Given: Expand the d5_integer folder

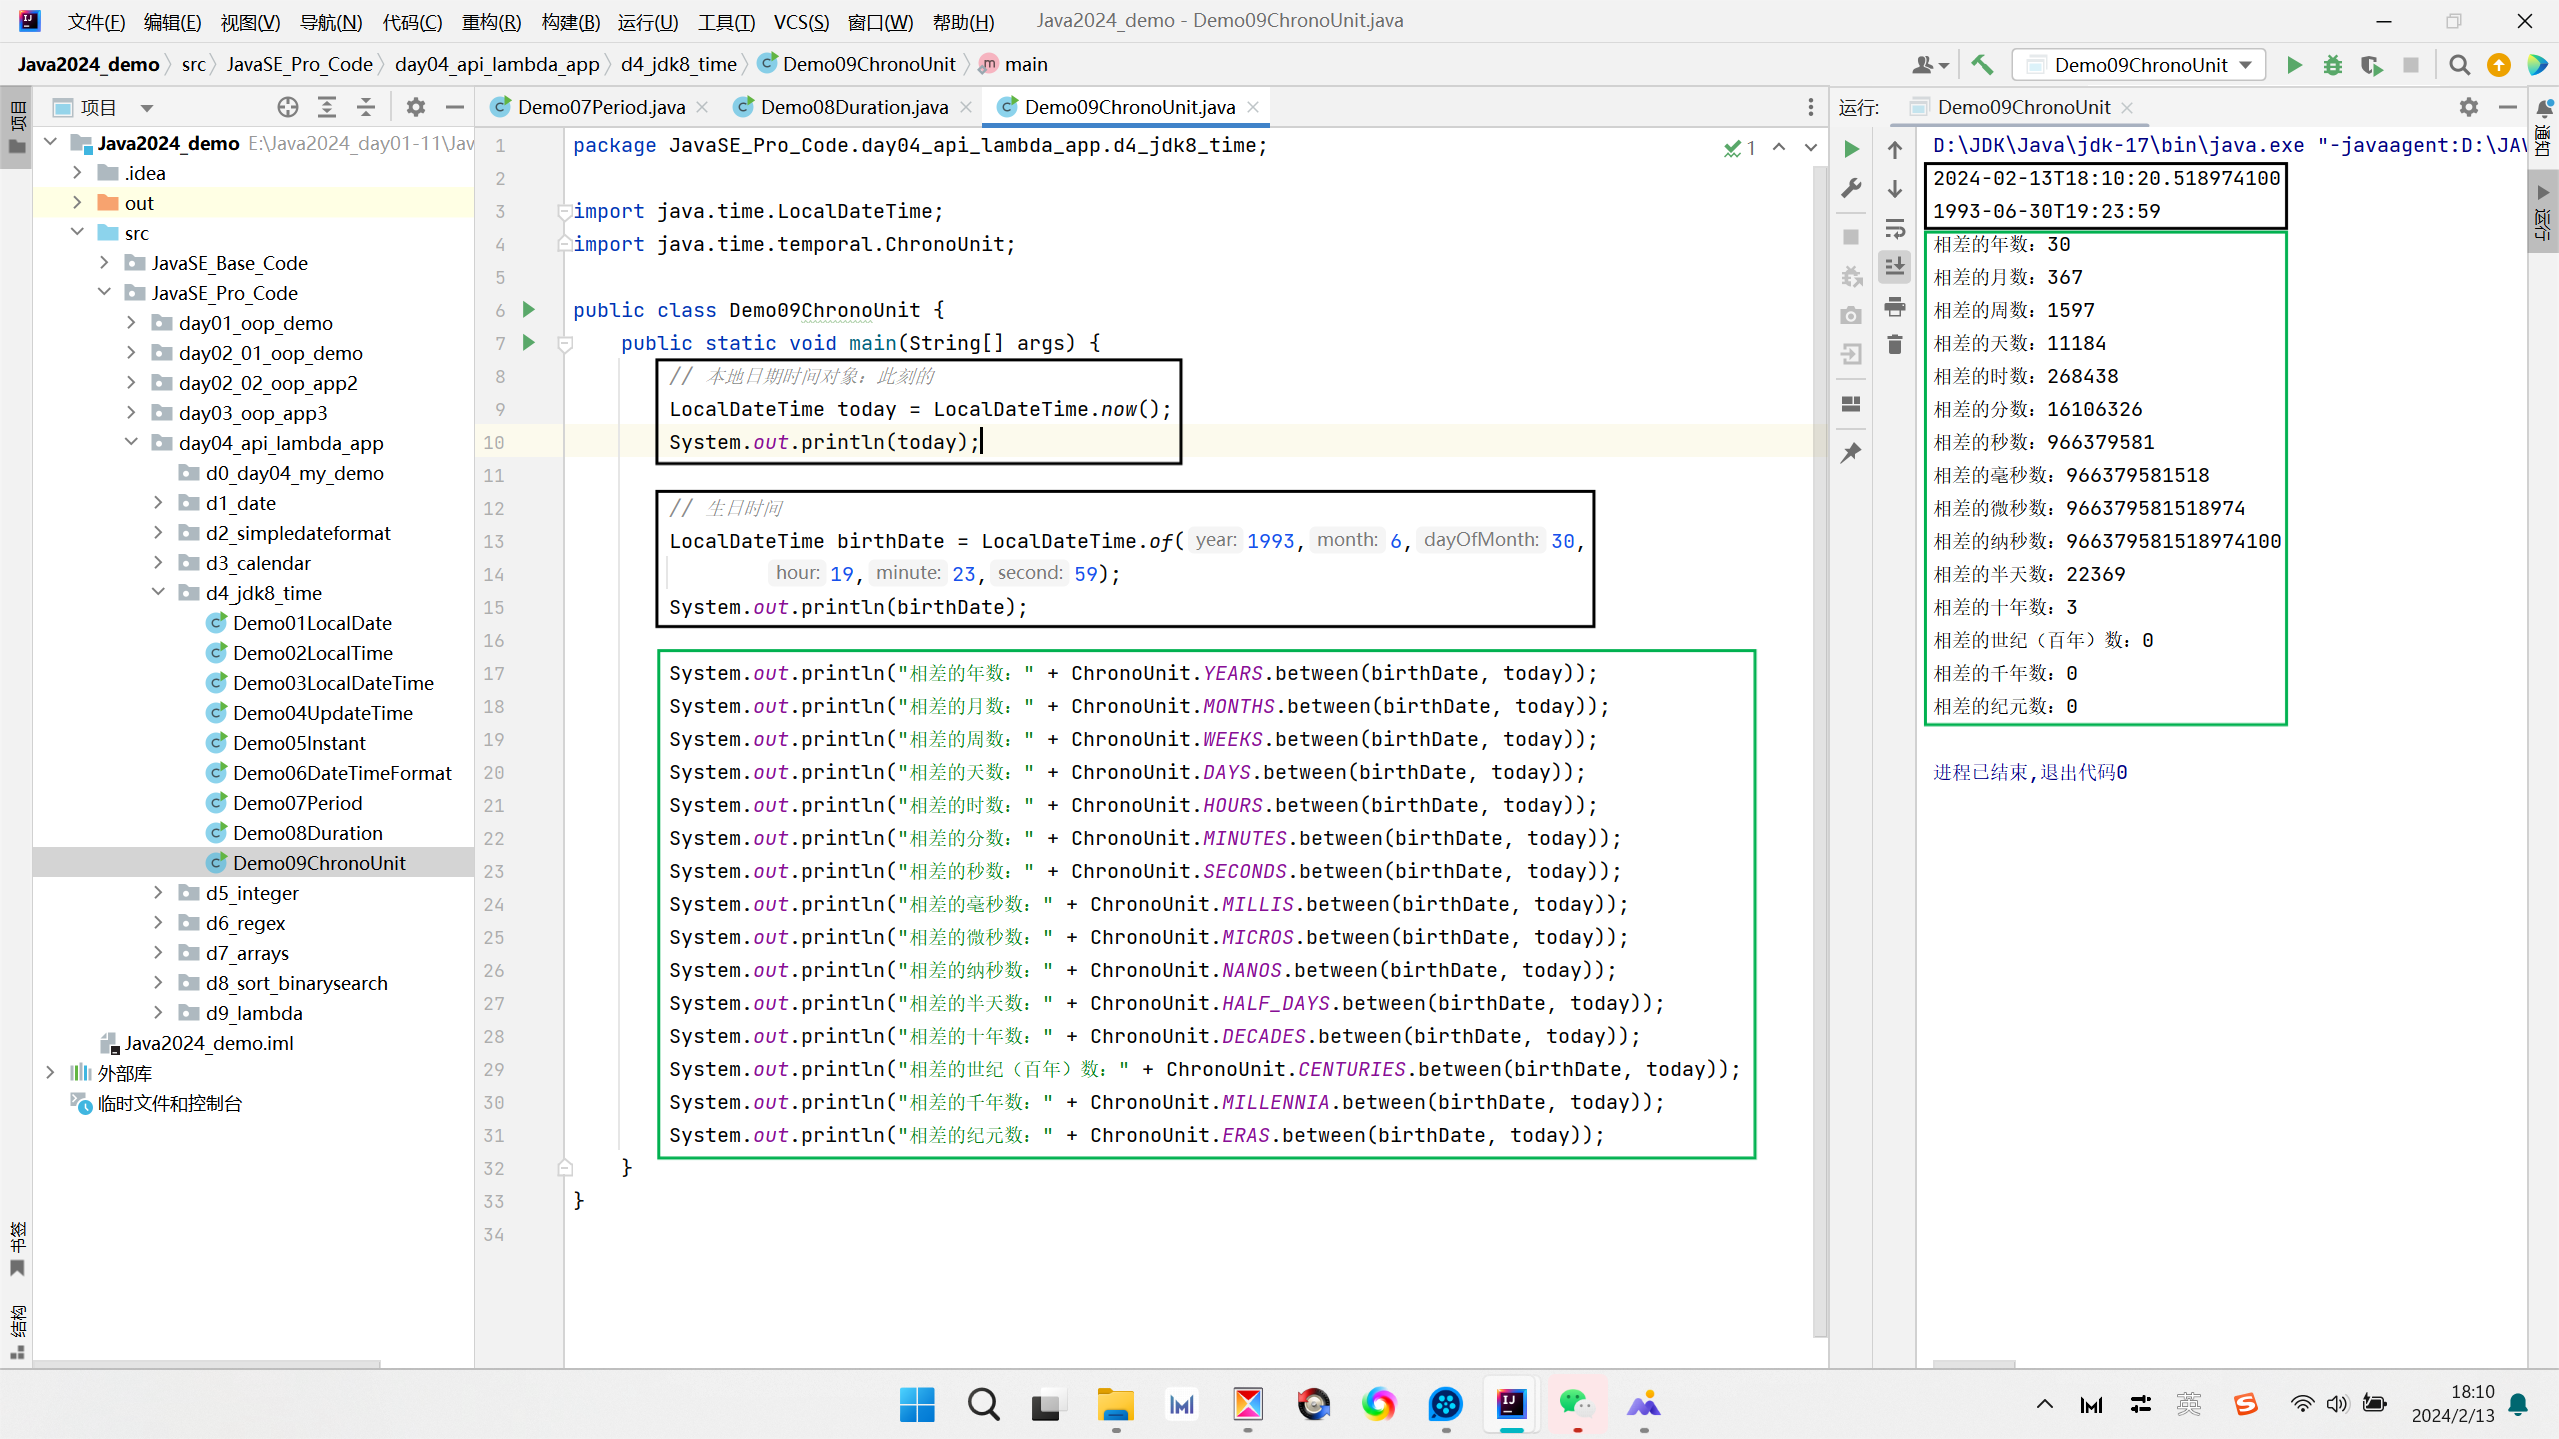Looking at the screenshot, I should [158, 893].
